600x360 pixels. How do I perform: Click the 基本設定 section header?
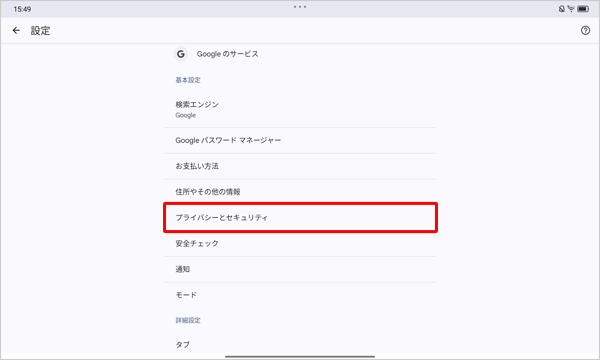pos(188,80)
